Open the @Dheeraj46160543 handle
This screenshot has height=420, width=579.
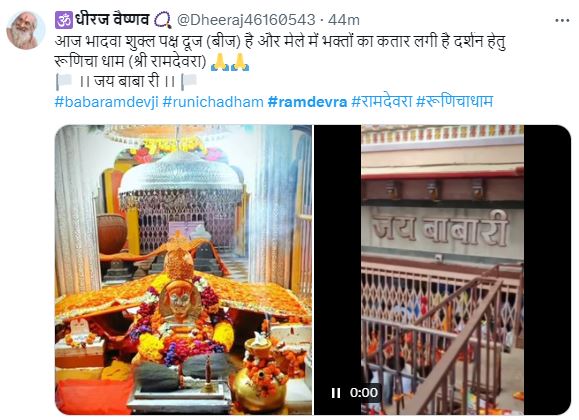tap(246, 20)
